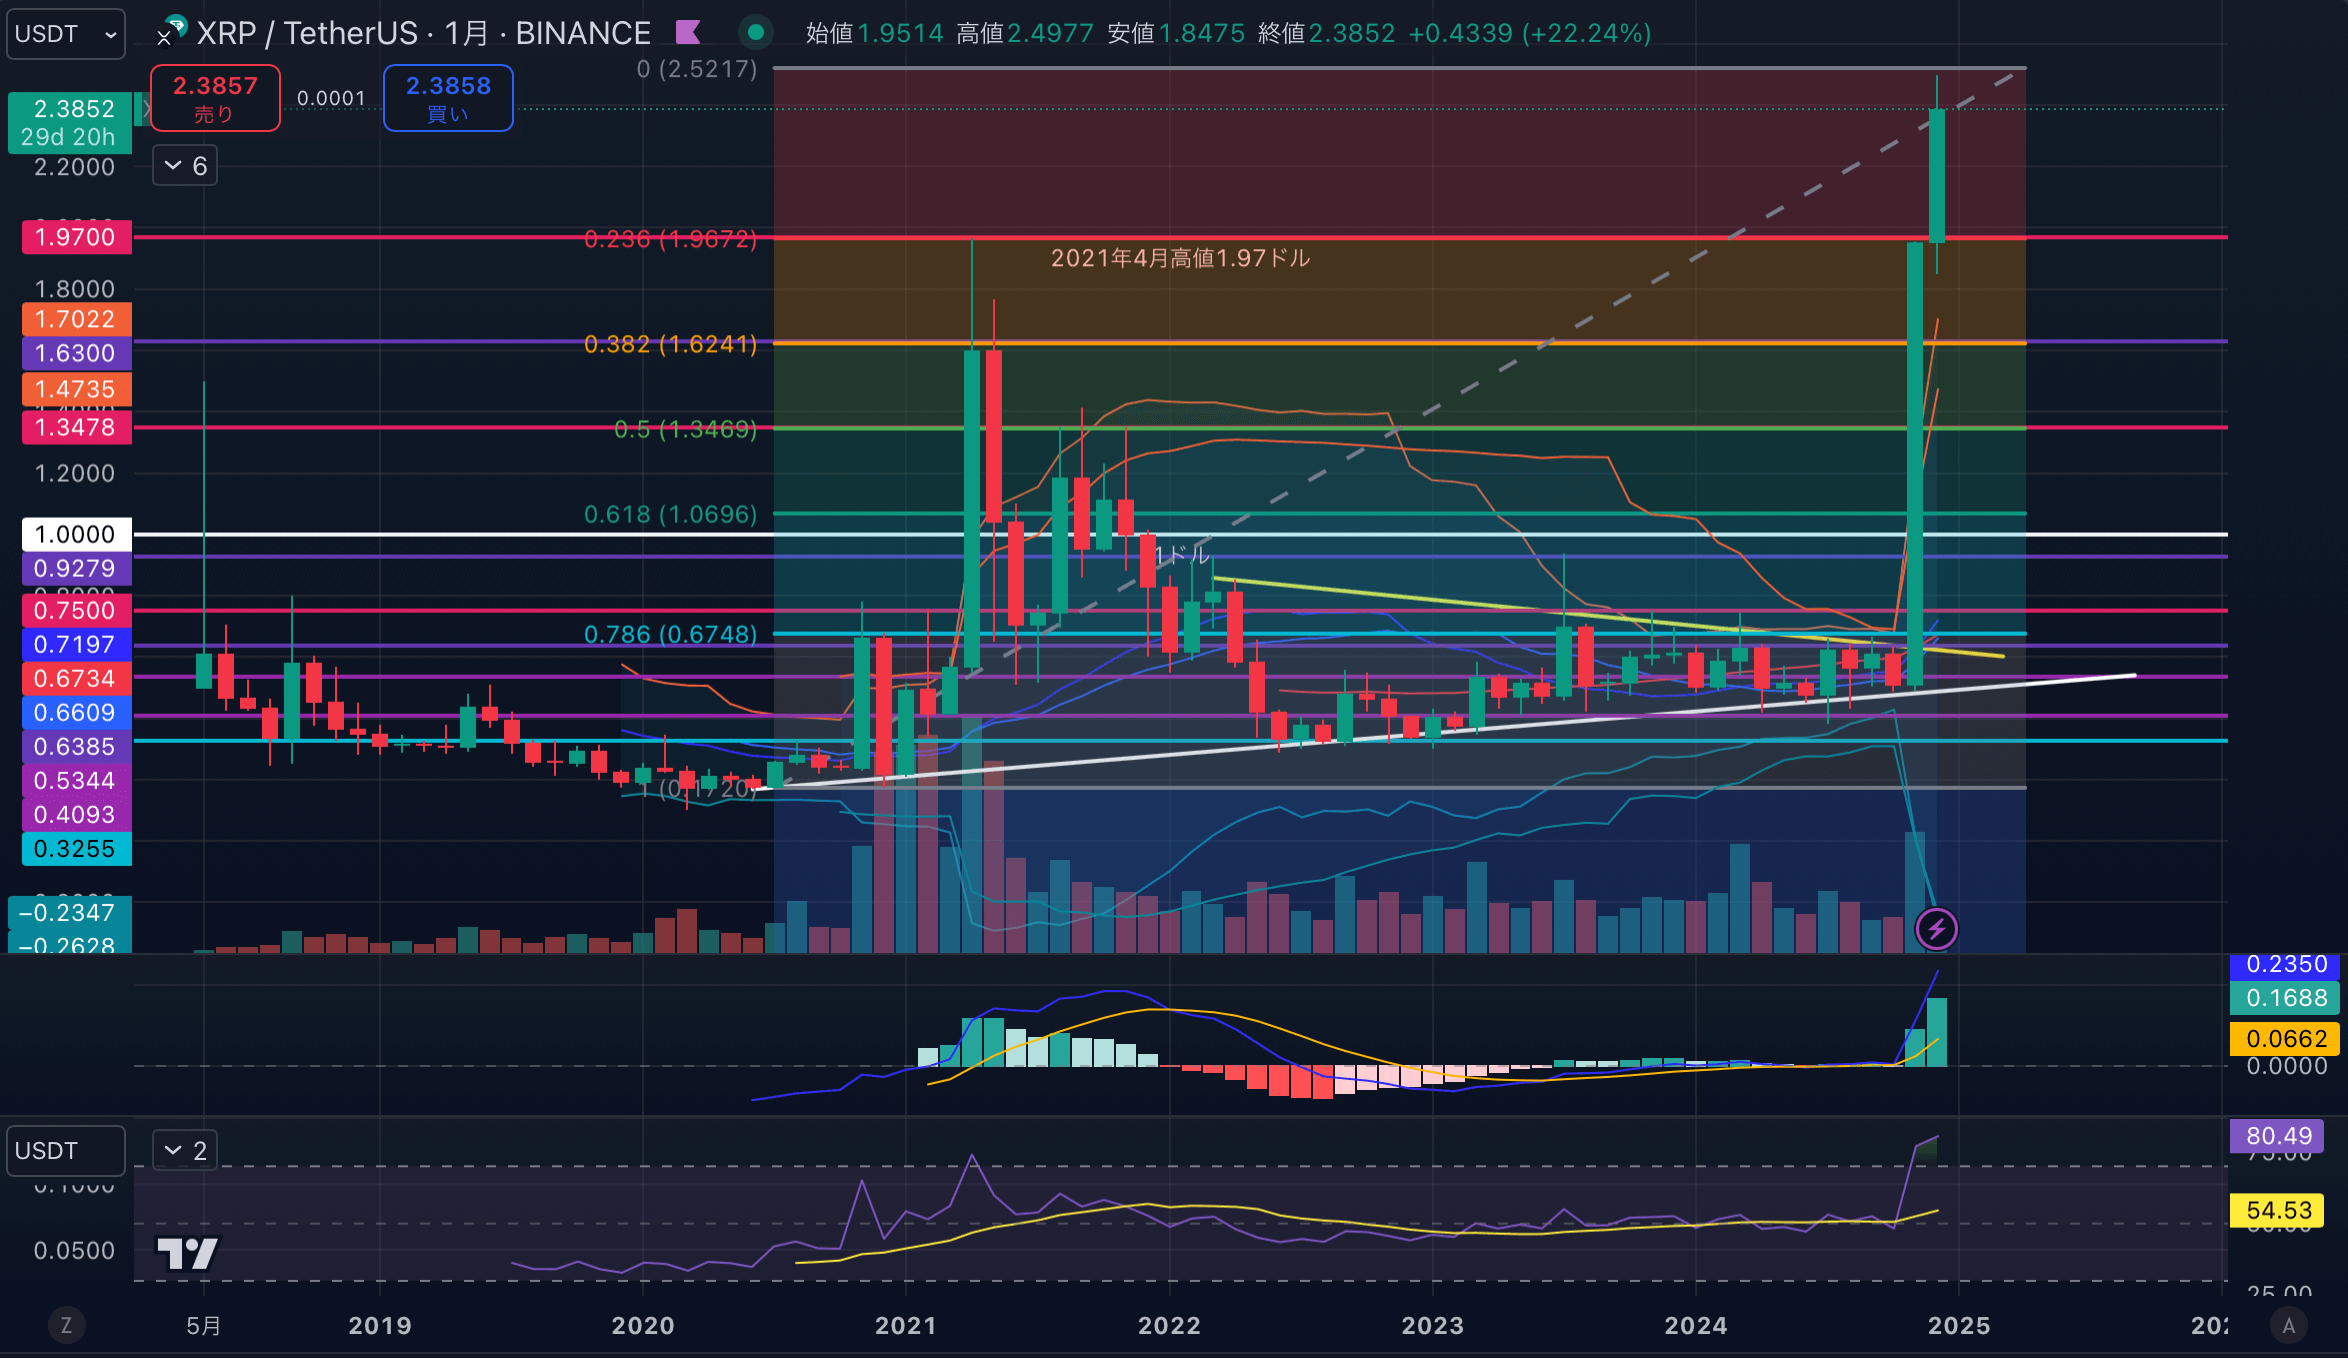Viewport: 2348px width, 1358px height.
Task: Click the yellow 54.53 value label
Action: (x=2278, y=1211)
